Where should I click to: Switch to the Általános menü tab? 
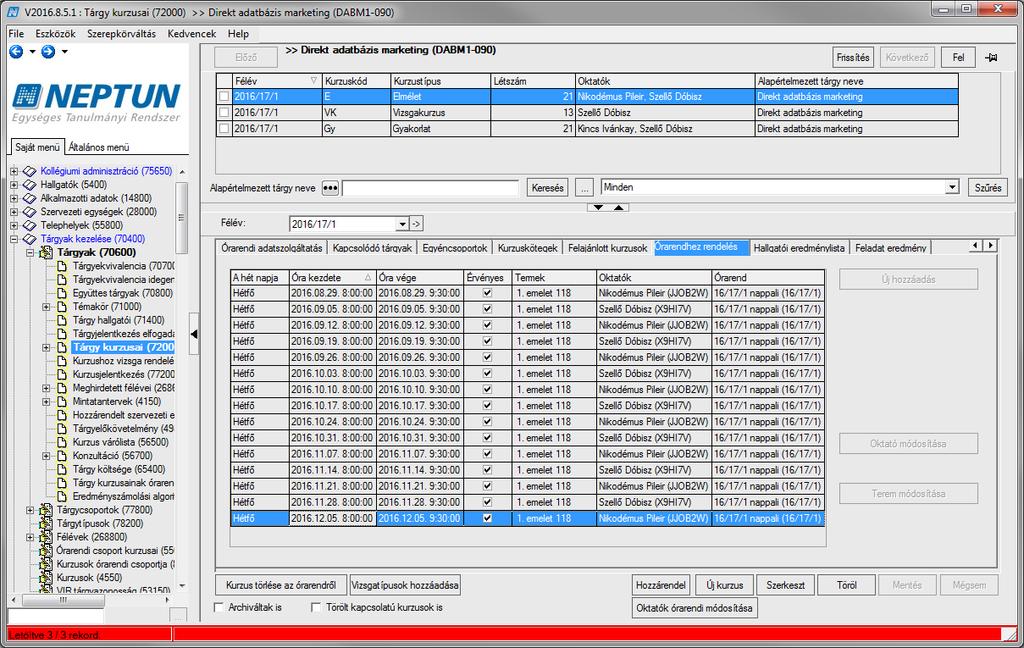(99, 148)
